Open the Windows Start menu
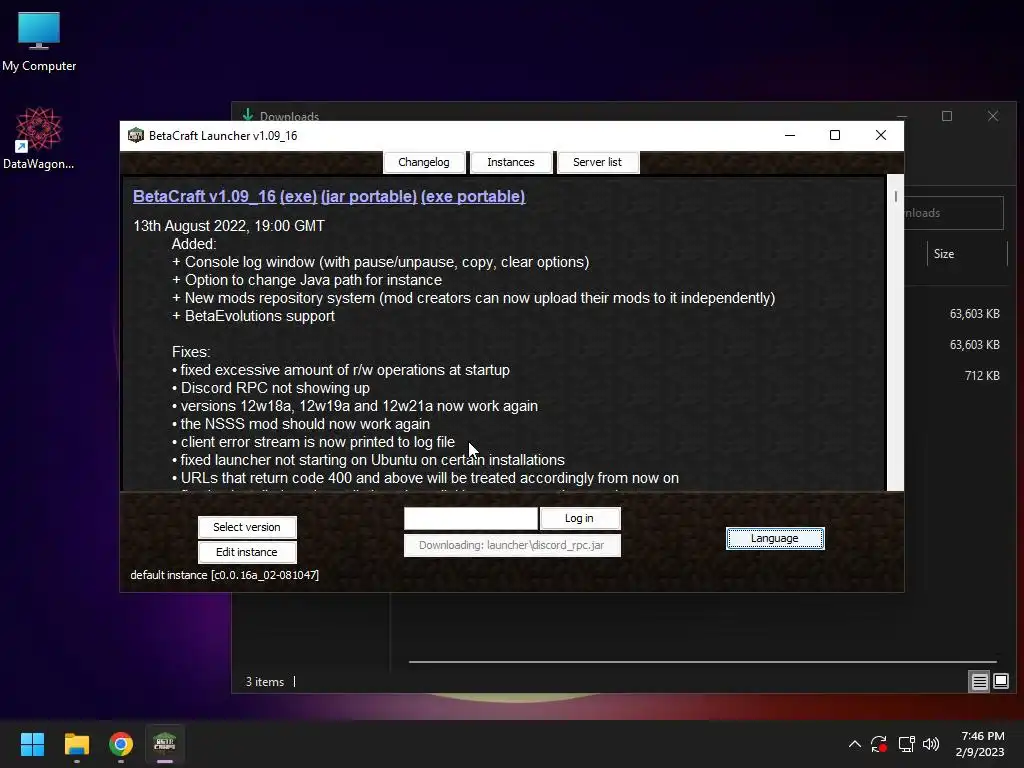The image size is (1024, 768). 32,744
